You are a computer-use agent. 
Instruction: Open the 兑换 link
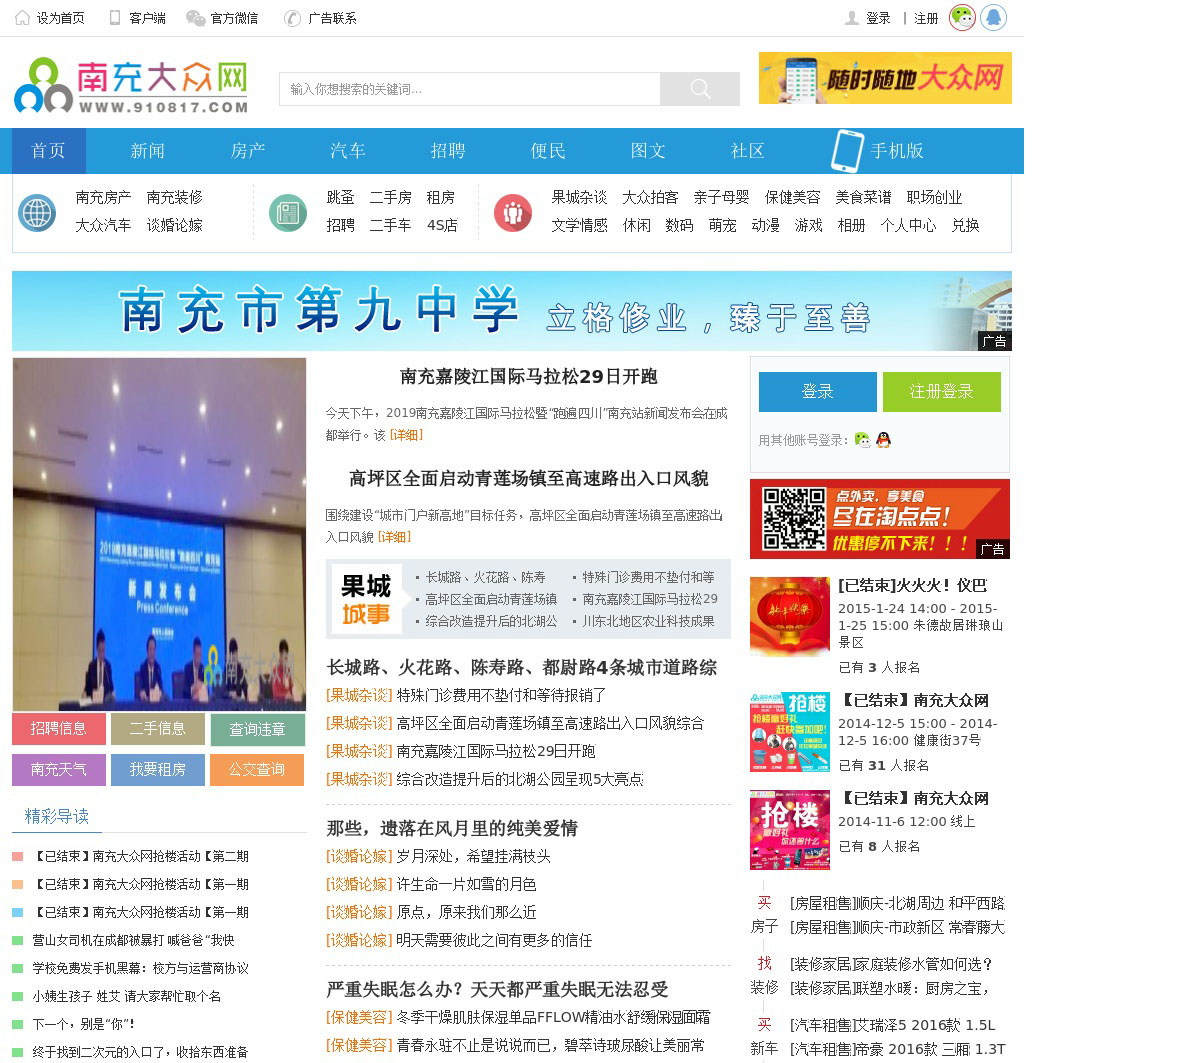pyautogui.click(x=965, y=225)
